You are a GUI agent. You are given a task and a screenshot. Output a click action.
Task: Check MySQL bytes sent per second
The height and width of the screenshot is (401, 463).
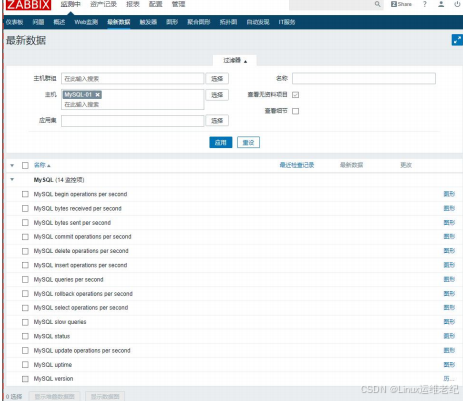pos(25,223)
